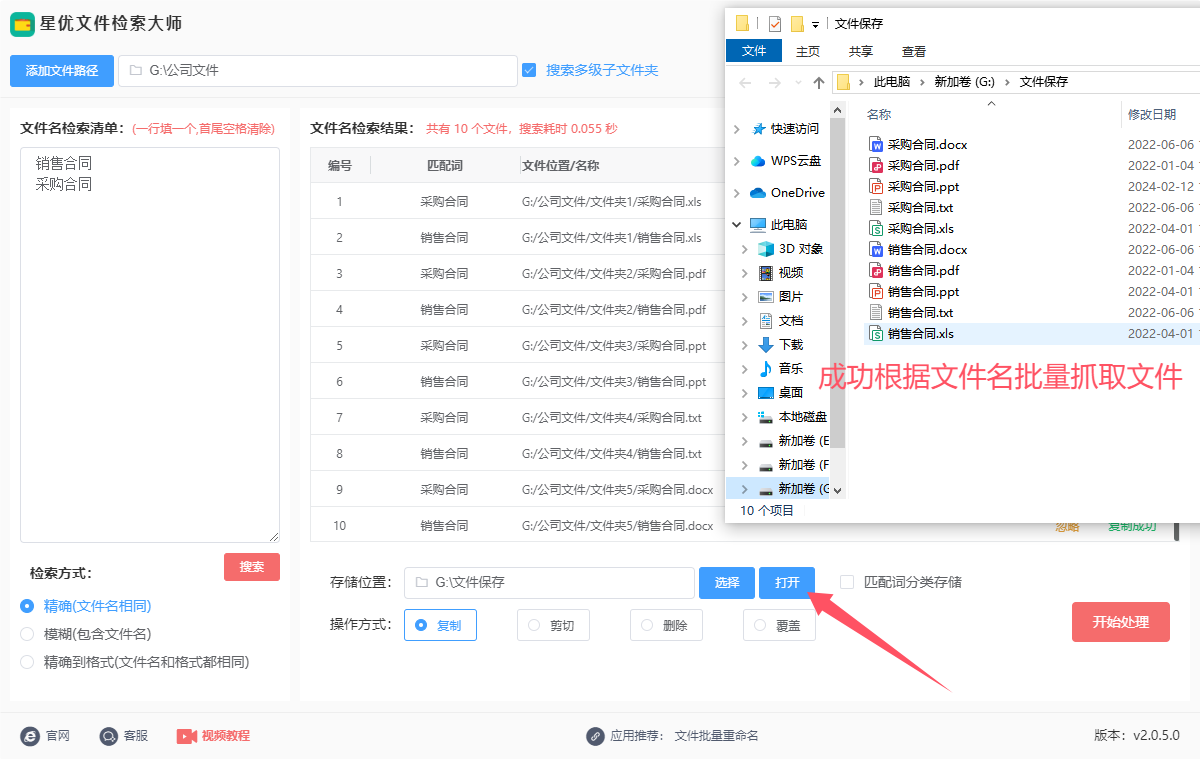Click 此电脑 breadcrumb chevron in address bar

pyautogui.click(x=923, y=82)
